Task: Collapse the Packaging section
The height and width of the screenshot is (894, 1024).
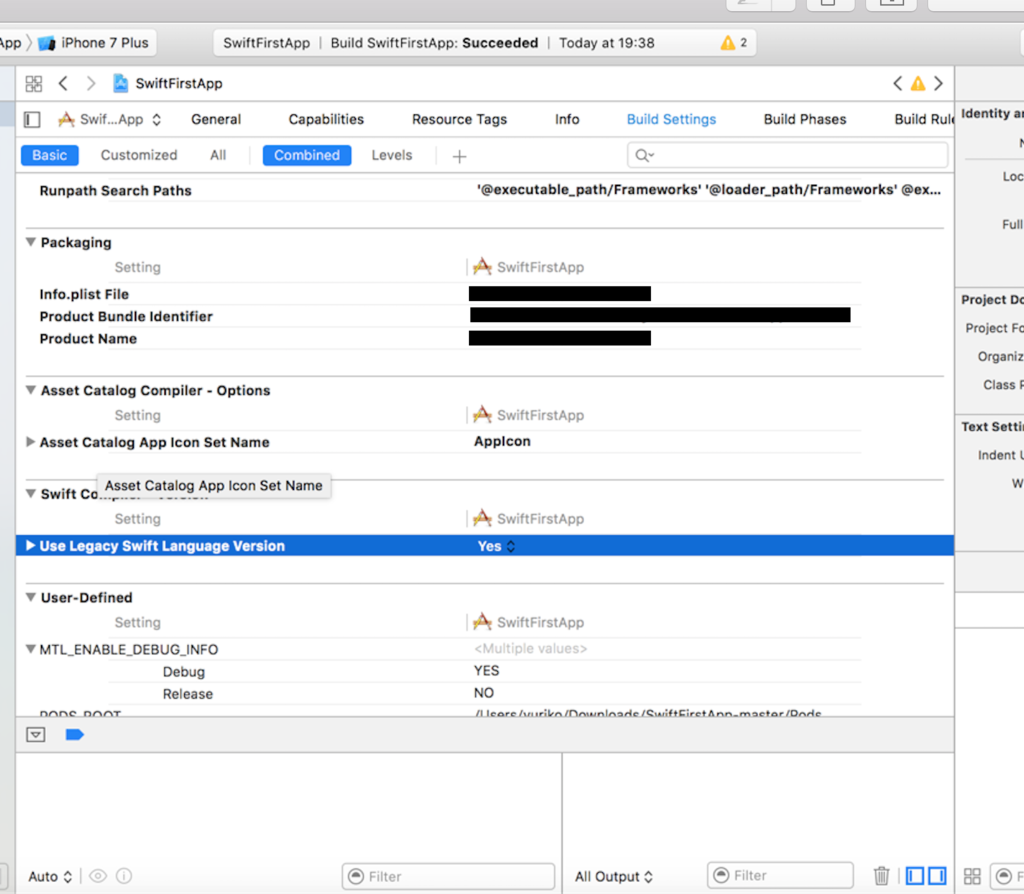Action: [x=31, y=242]
